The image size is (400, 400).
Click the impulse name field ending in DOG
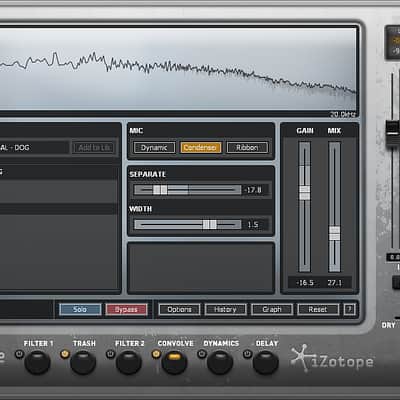pyautogui.click(x=34, y=148)
